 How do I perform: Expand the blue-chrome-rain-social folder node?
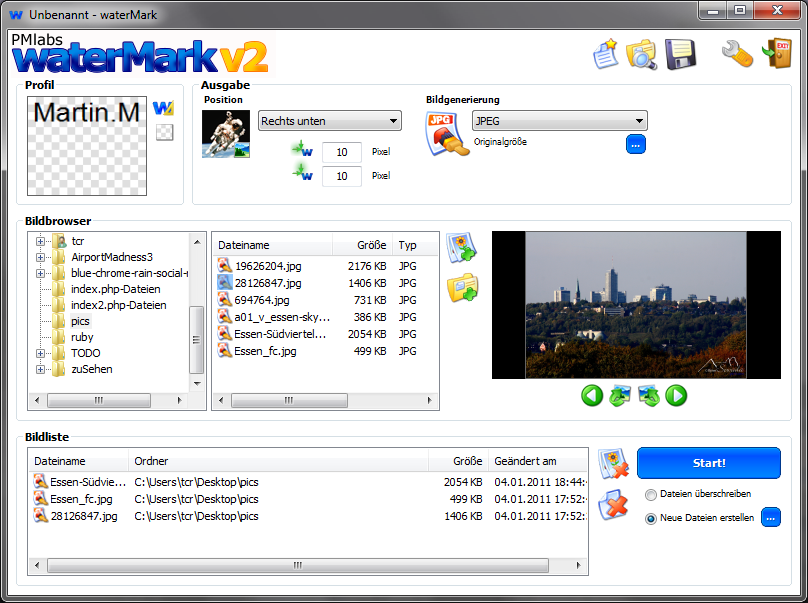40,273
